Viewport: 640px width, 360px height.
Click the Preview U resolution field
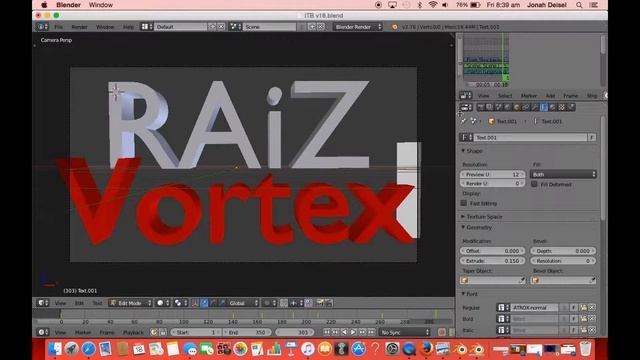(493, 174)
